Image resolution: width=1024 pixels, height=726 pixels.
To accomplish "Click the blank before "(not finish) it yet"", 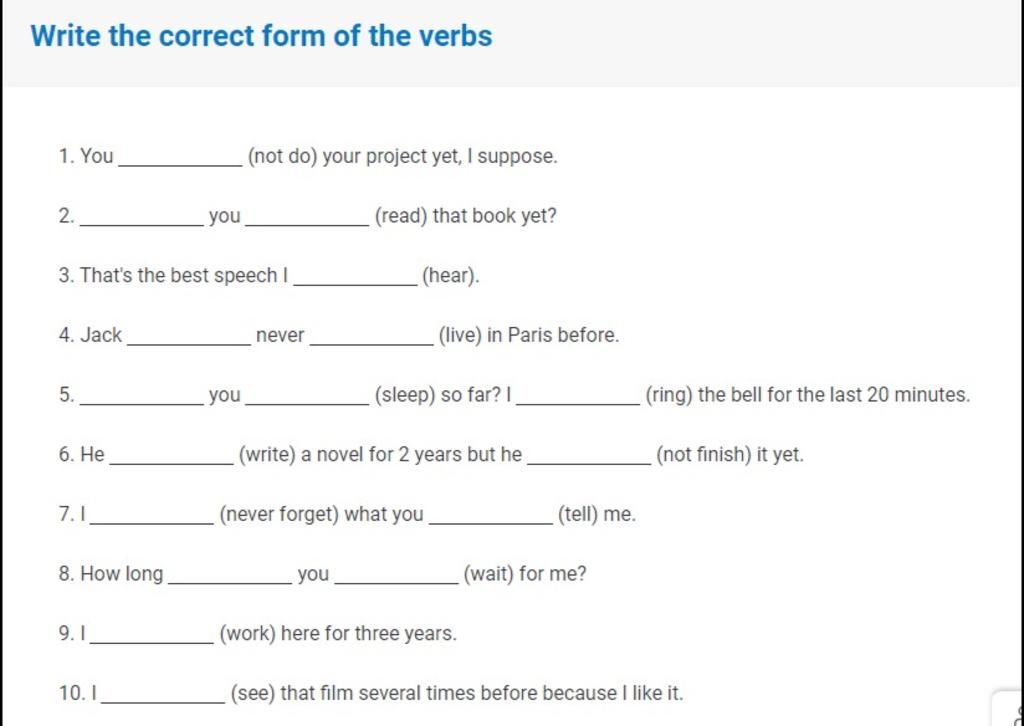I will coord(589,455).
